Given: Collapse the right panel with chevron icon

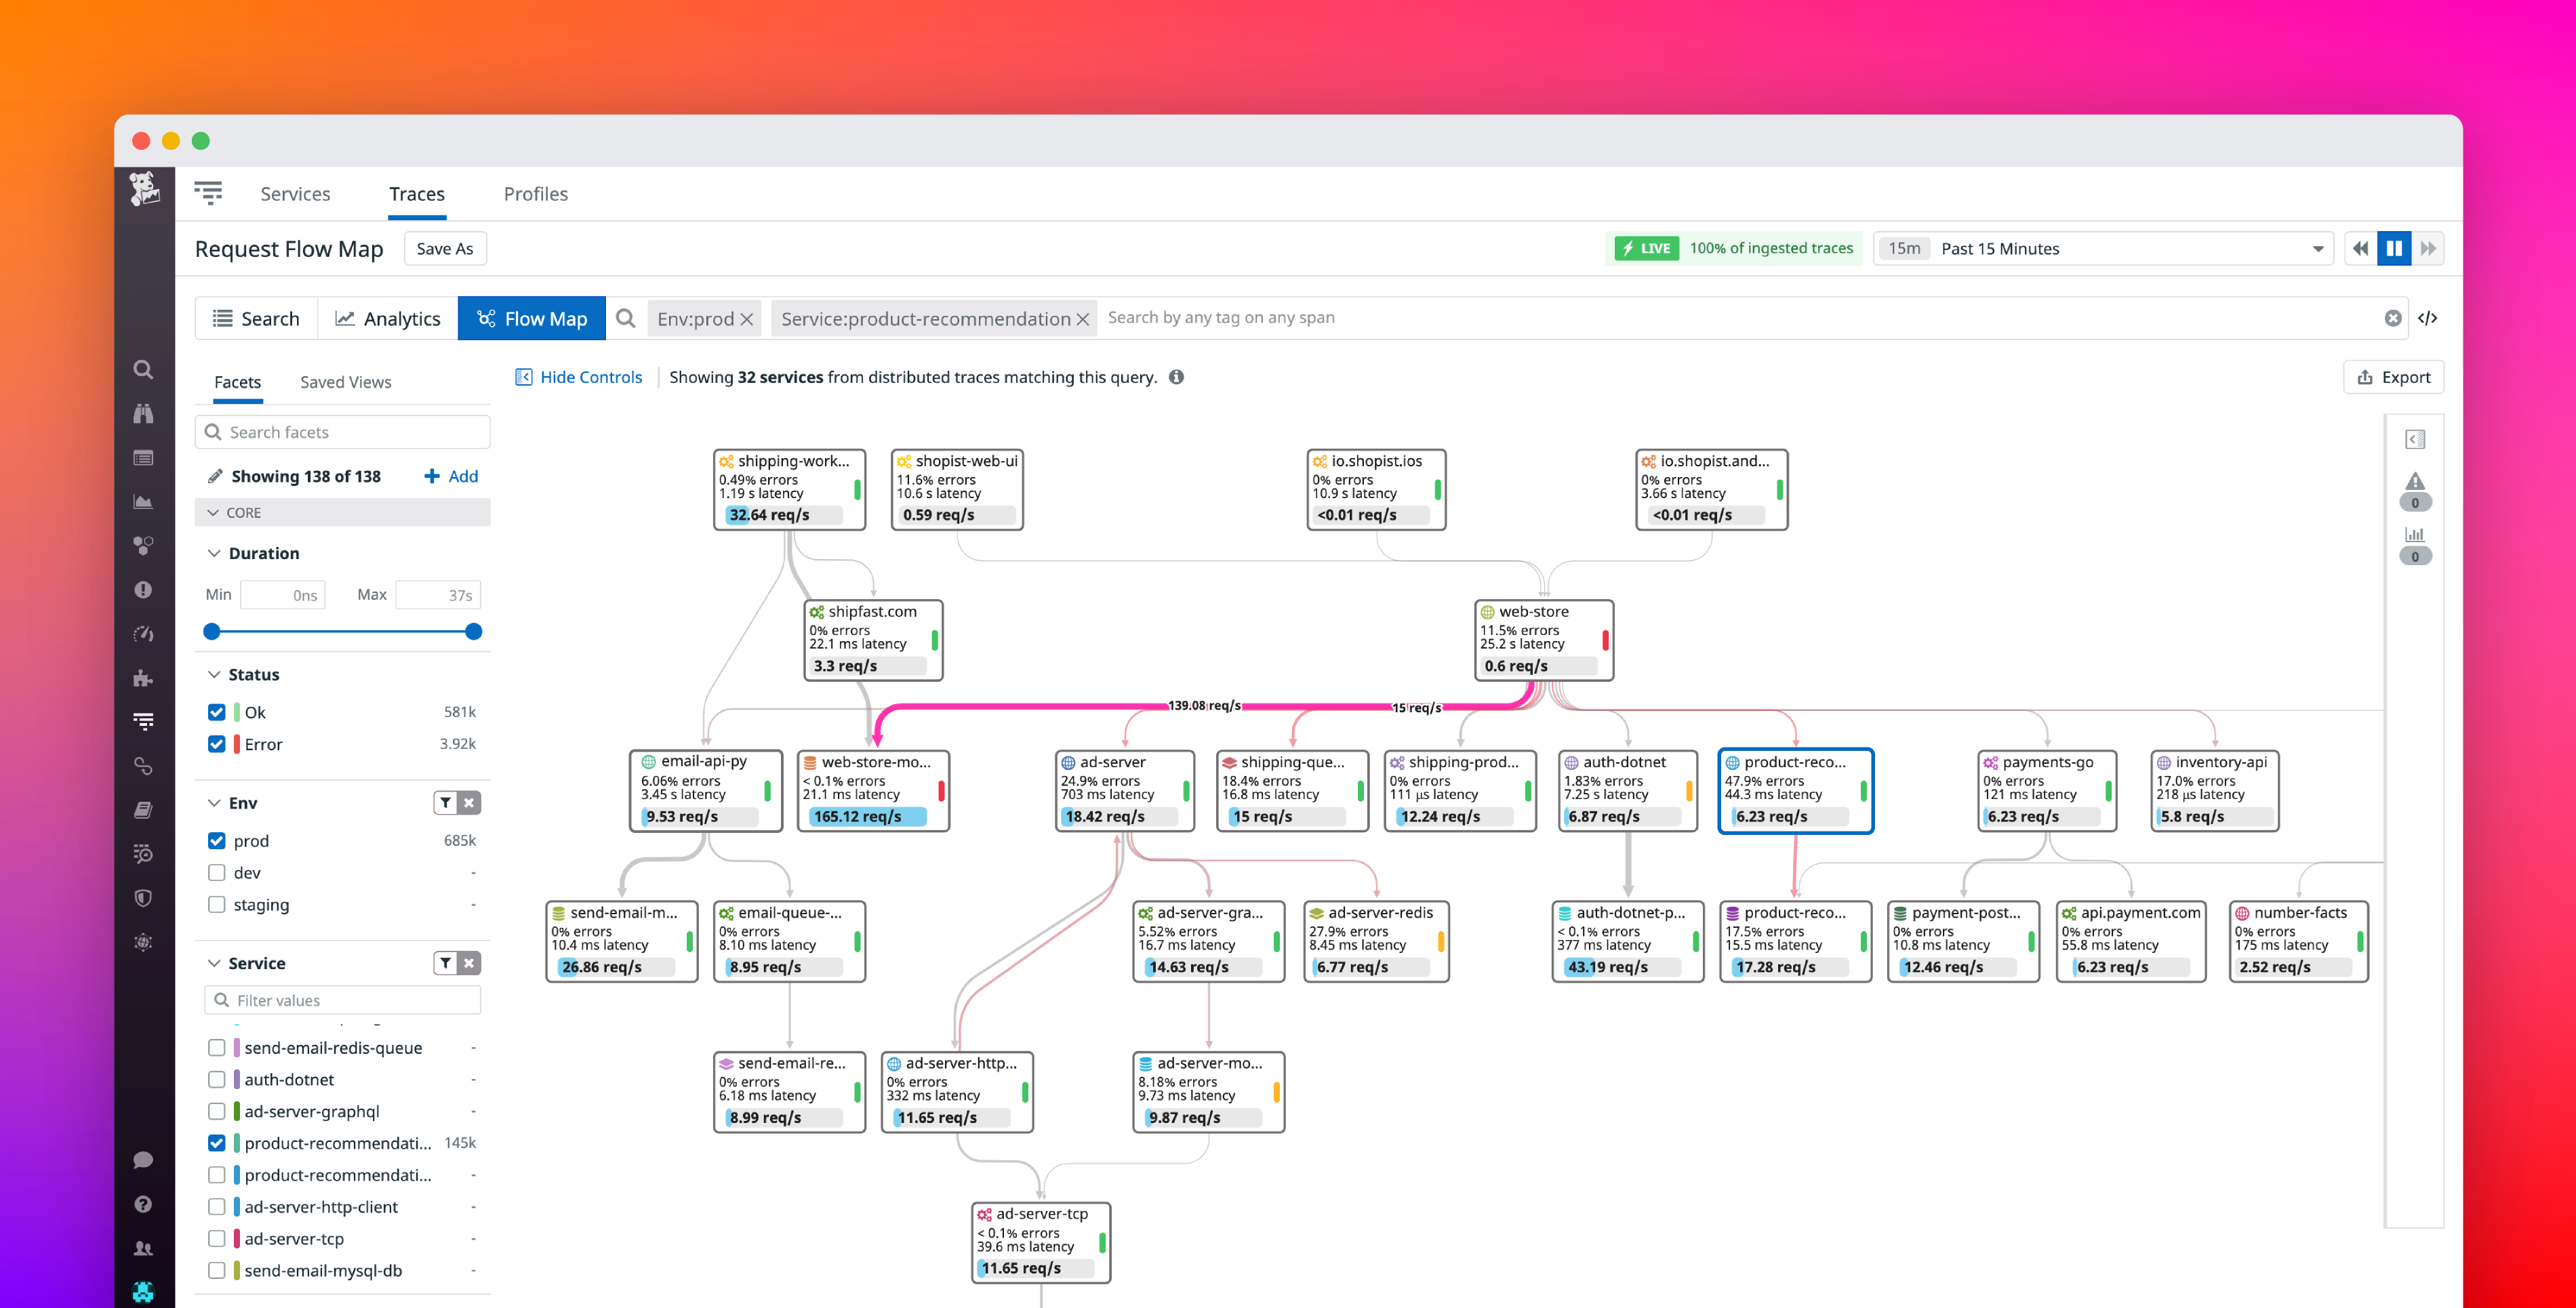Looking at the screenshot, I should coord(2416,439).
